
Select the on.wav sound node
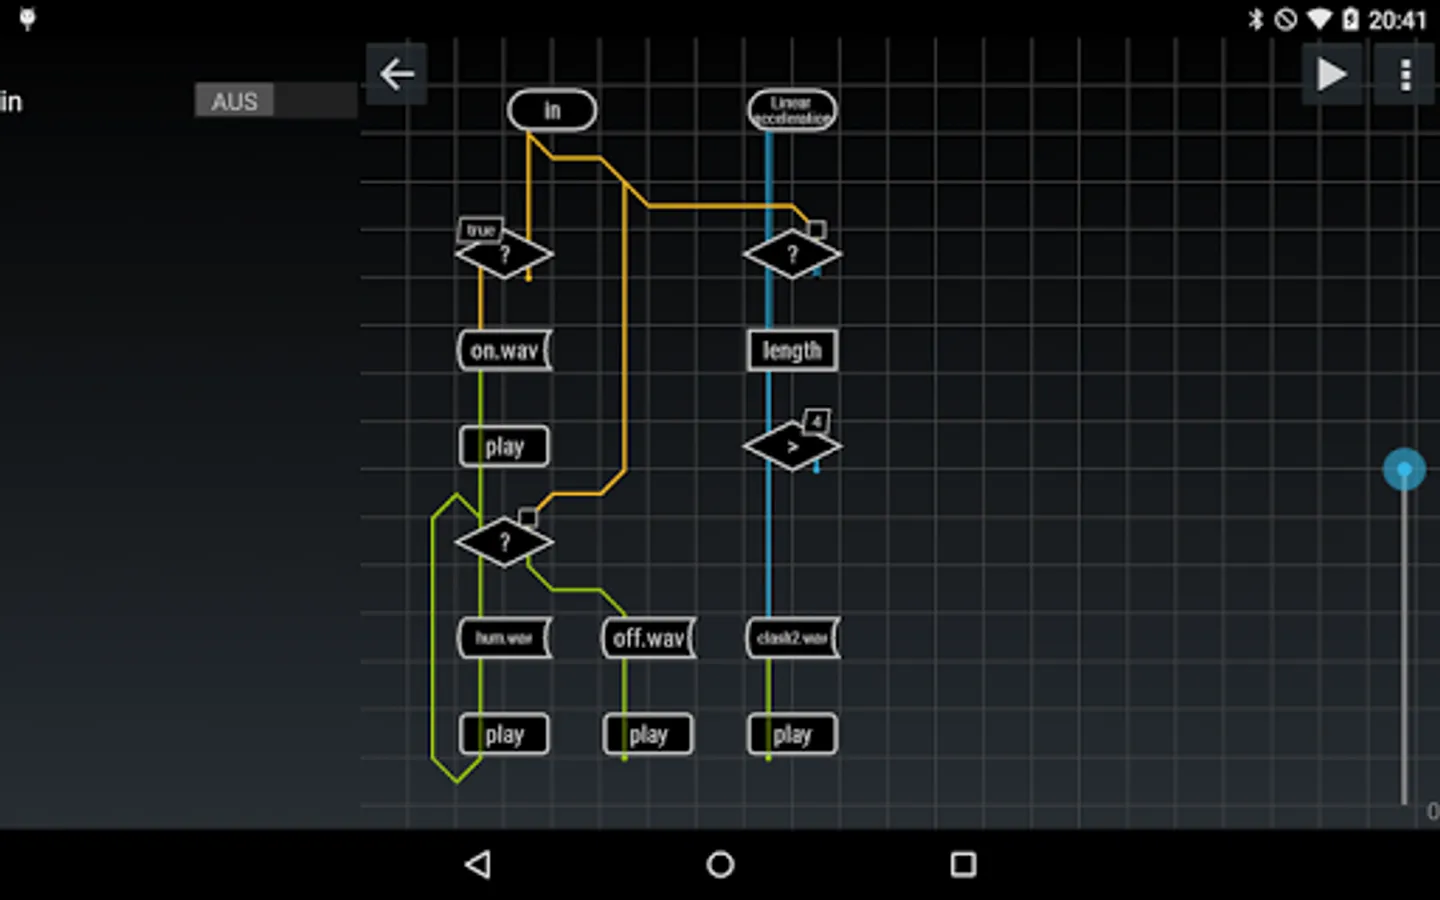pos(504,351)
